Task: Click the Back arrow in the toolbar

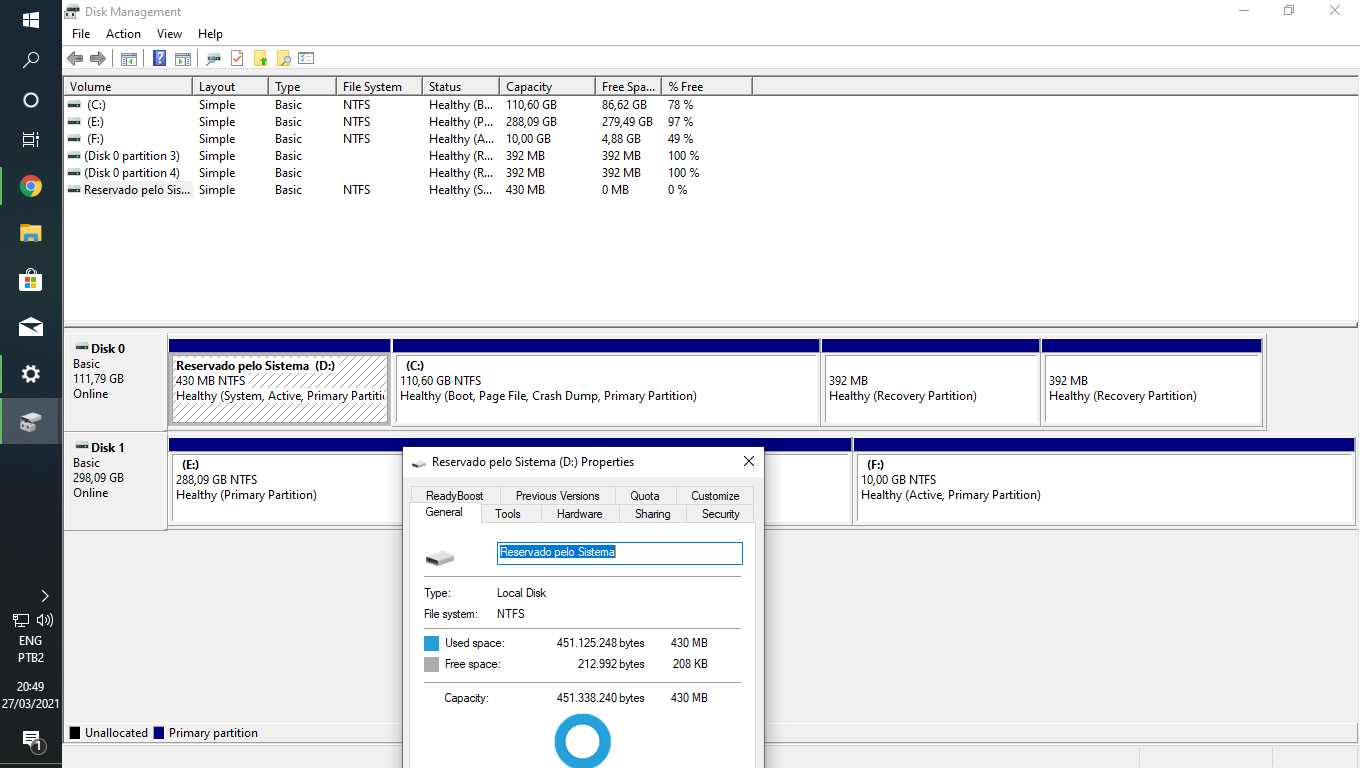Action: pyautogui.click(x=75, y=59)
